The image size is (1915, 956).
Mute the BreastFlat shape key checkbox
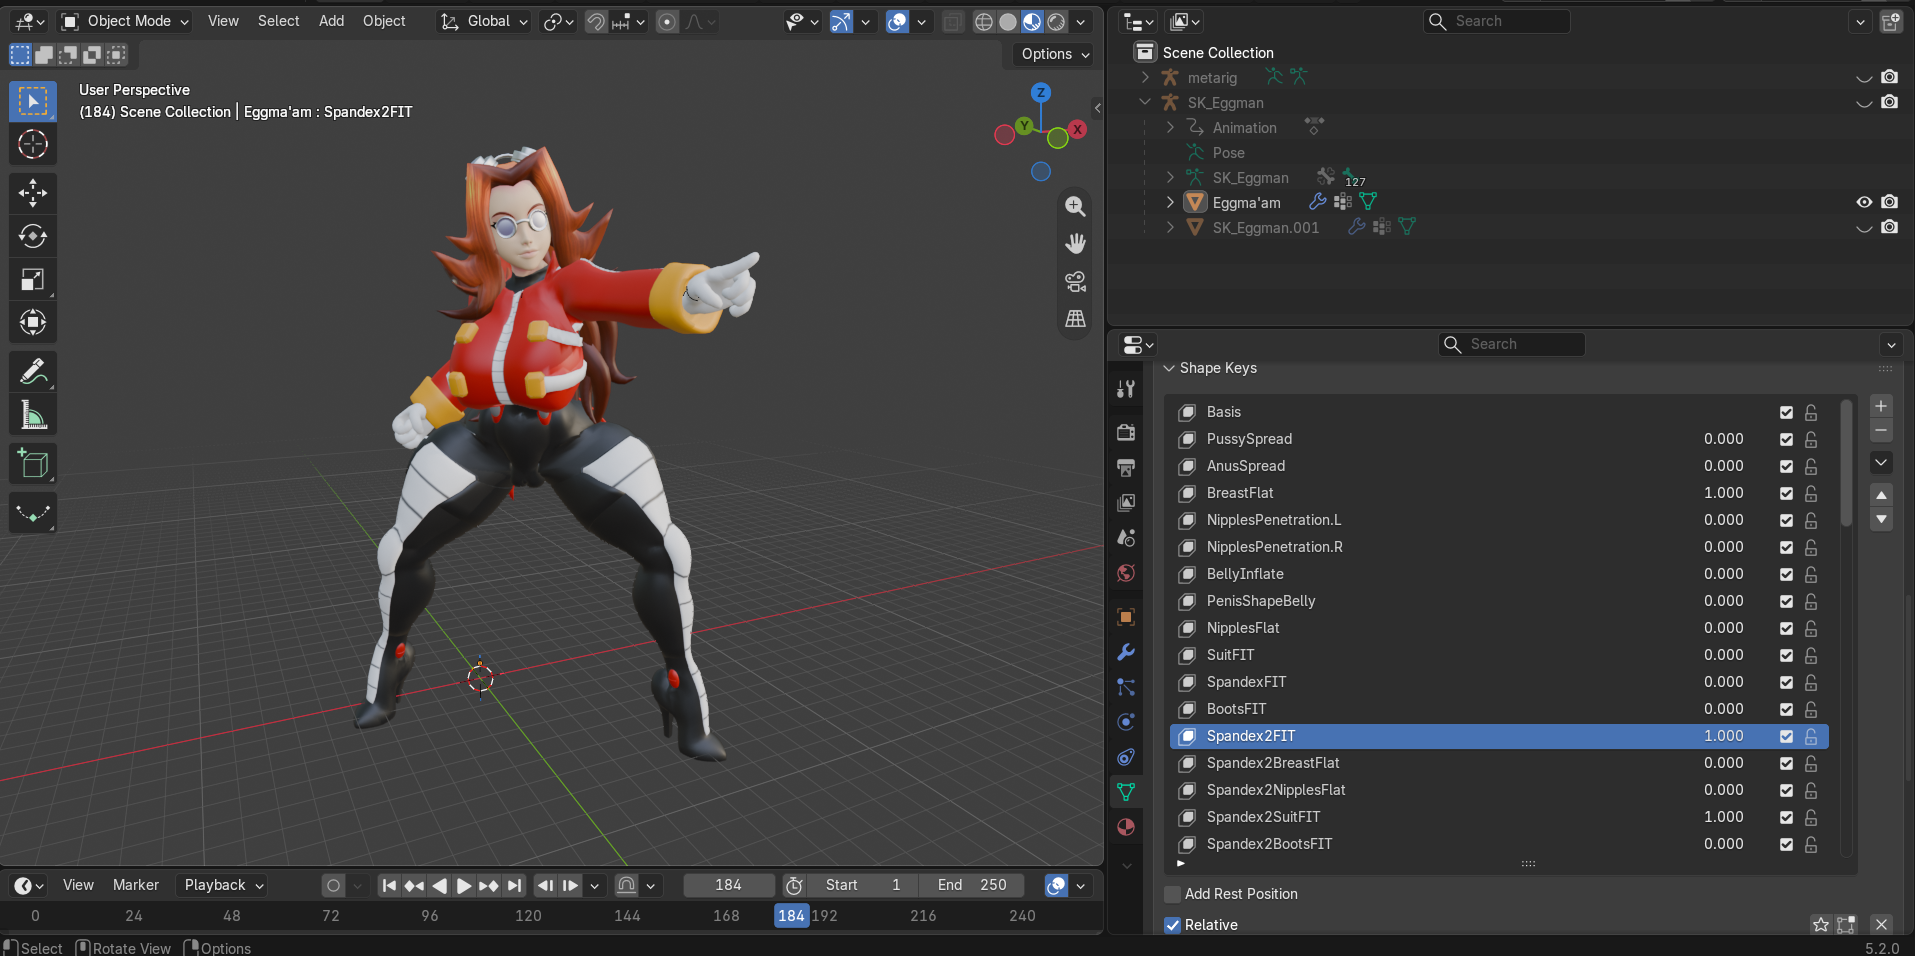1786,493
